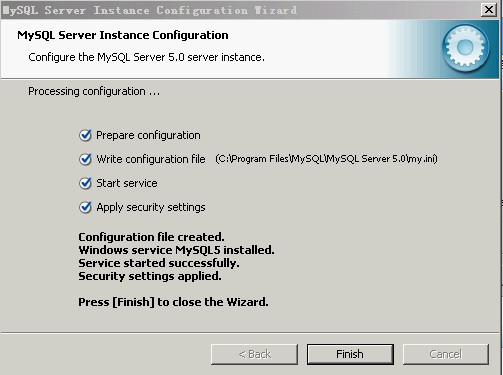503x375 pixels.
Task: Select the Prepare configuration step label
Action: coord(148,135)
